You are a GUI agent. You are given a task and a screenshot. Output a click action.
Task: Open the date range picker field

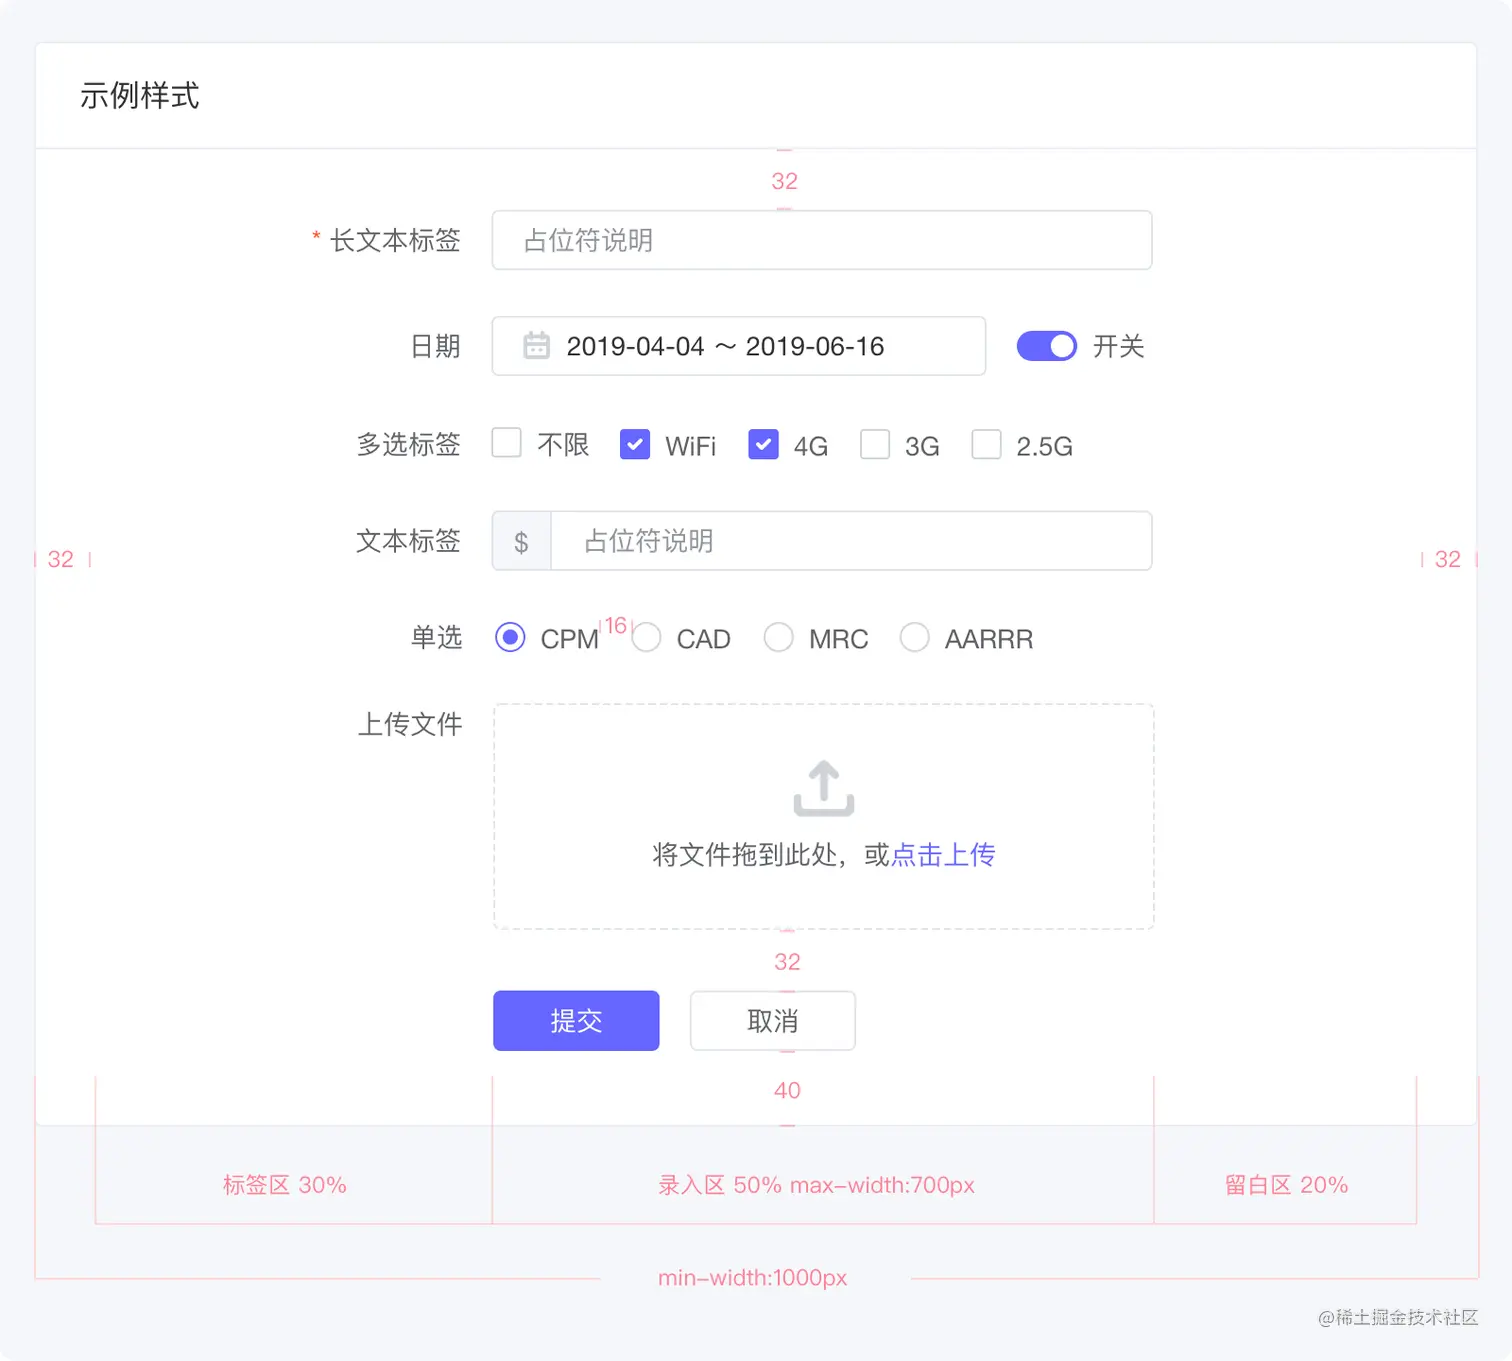tap(739, 346)
